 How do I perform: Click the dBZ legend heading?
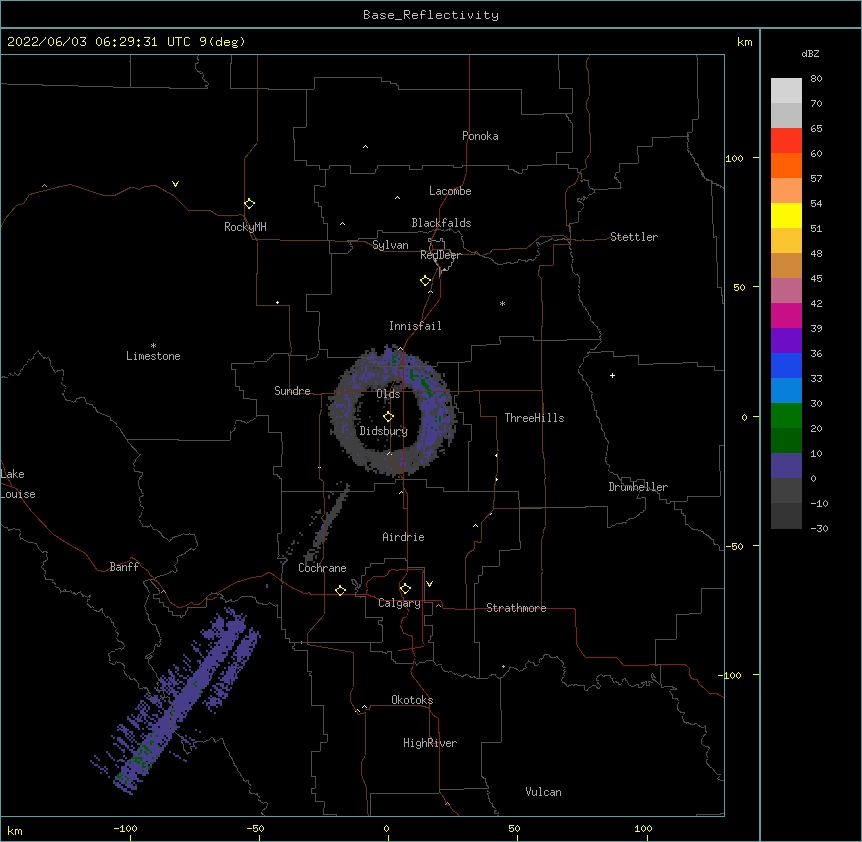(x=810, y=53)
